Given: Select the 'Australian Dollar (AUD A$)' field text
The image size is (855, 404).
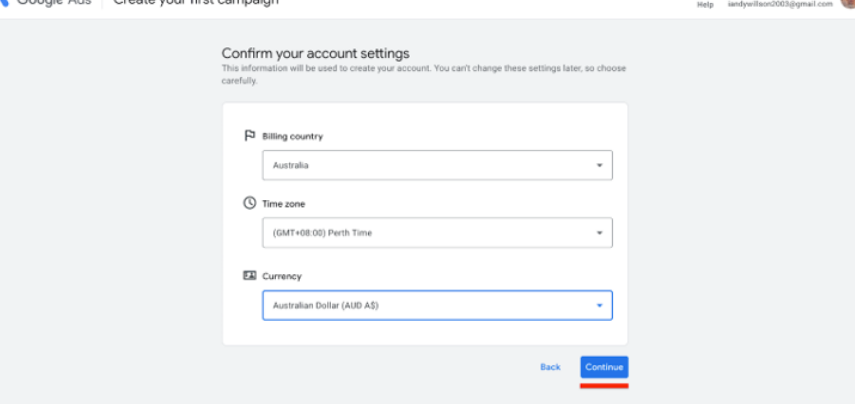Looking at the screenshot, I should coord(325,305).
